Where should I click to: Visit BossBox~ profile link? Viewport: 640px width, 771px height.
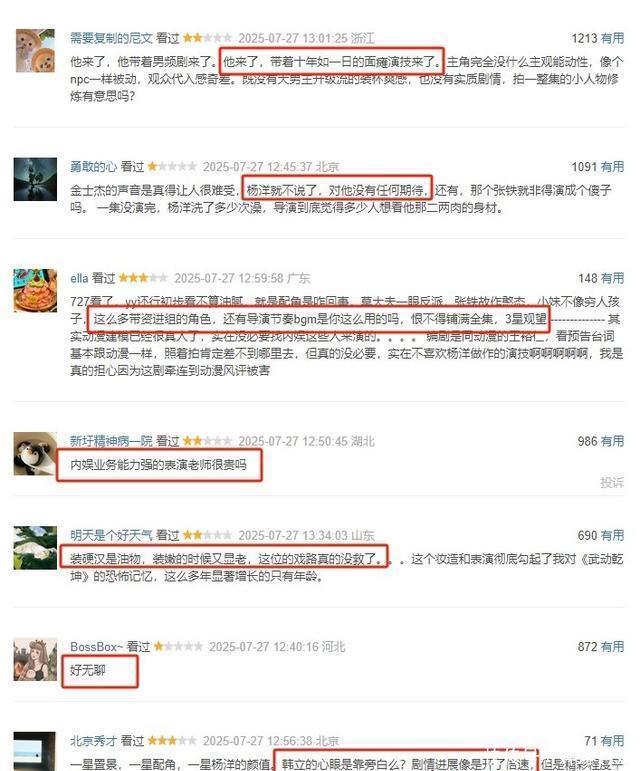coord(96,647)
